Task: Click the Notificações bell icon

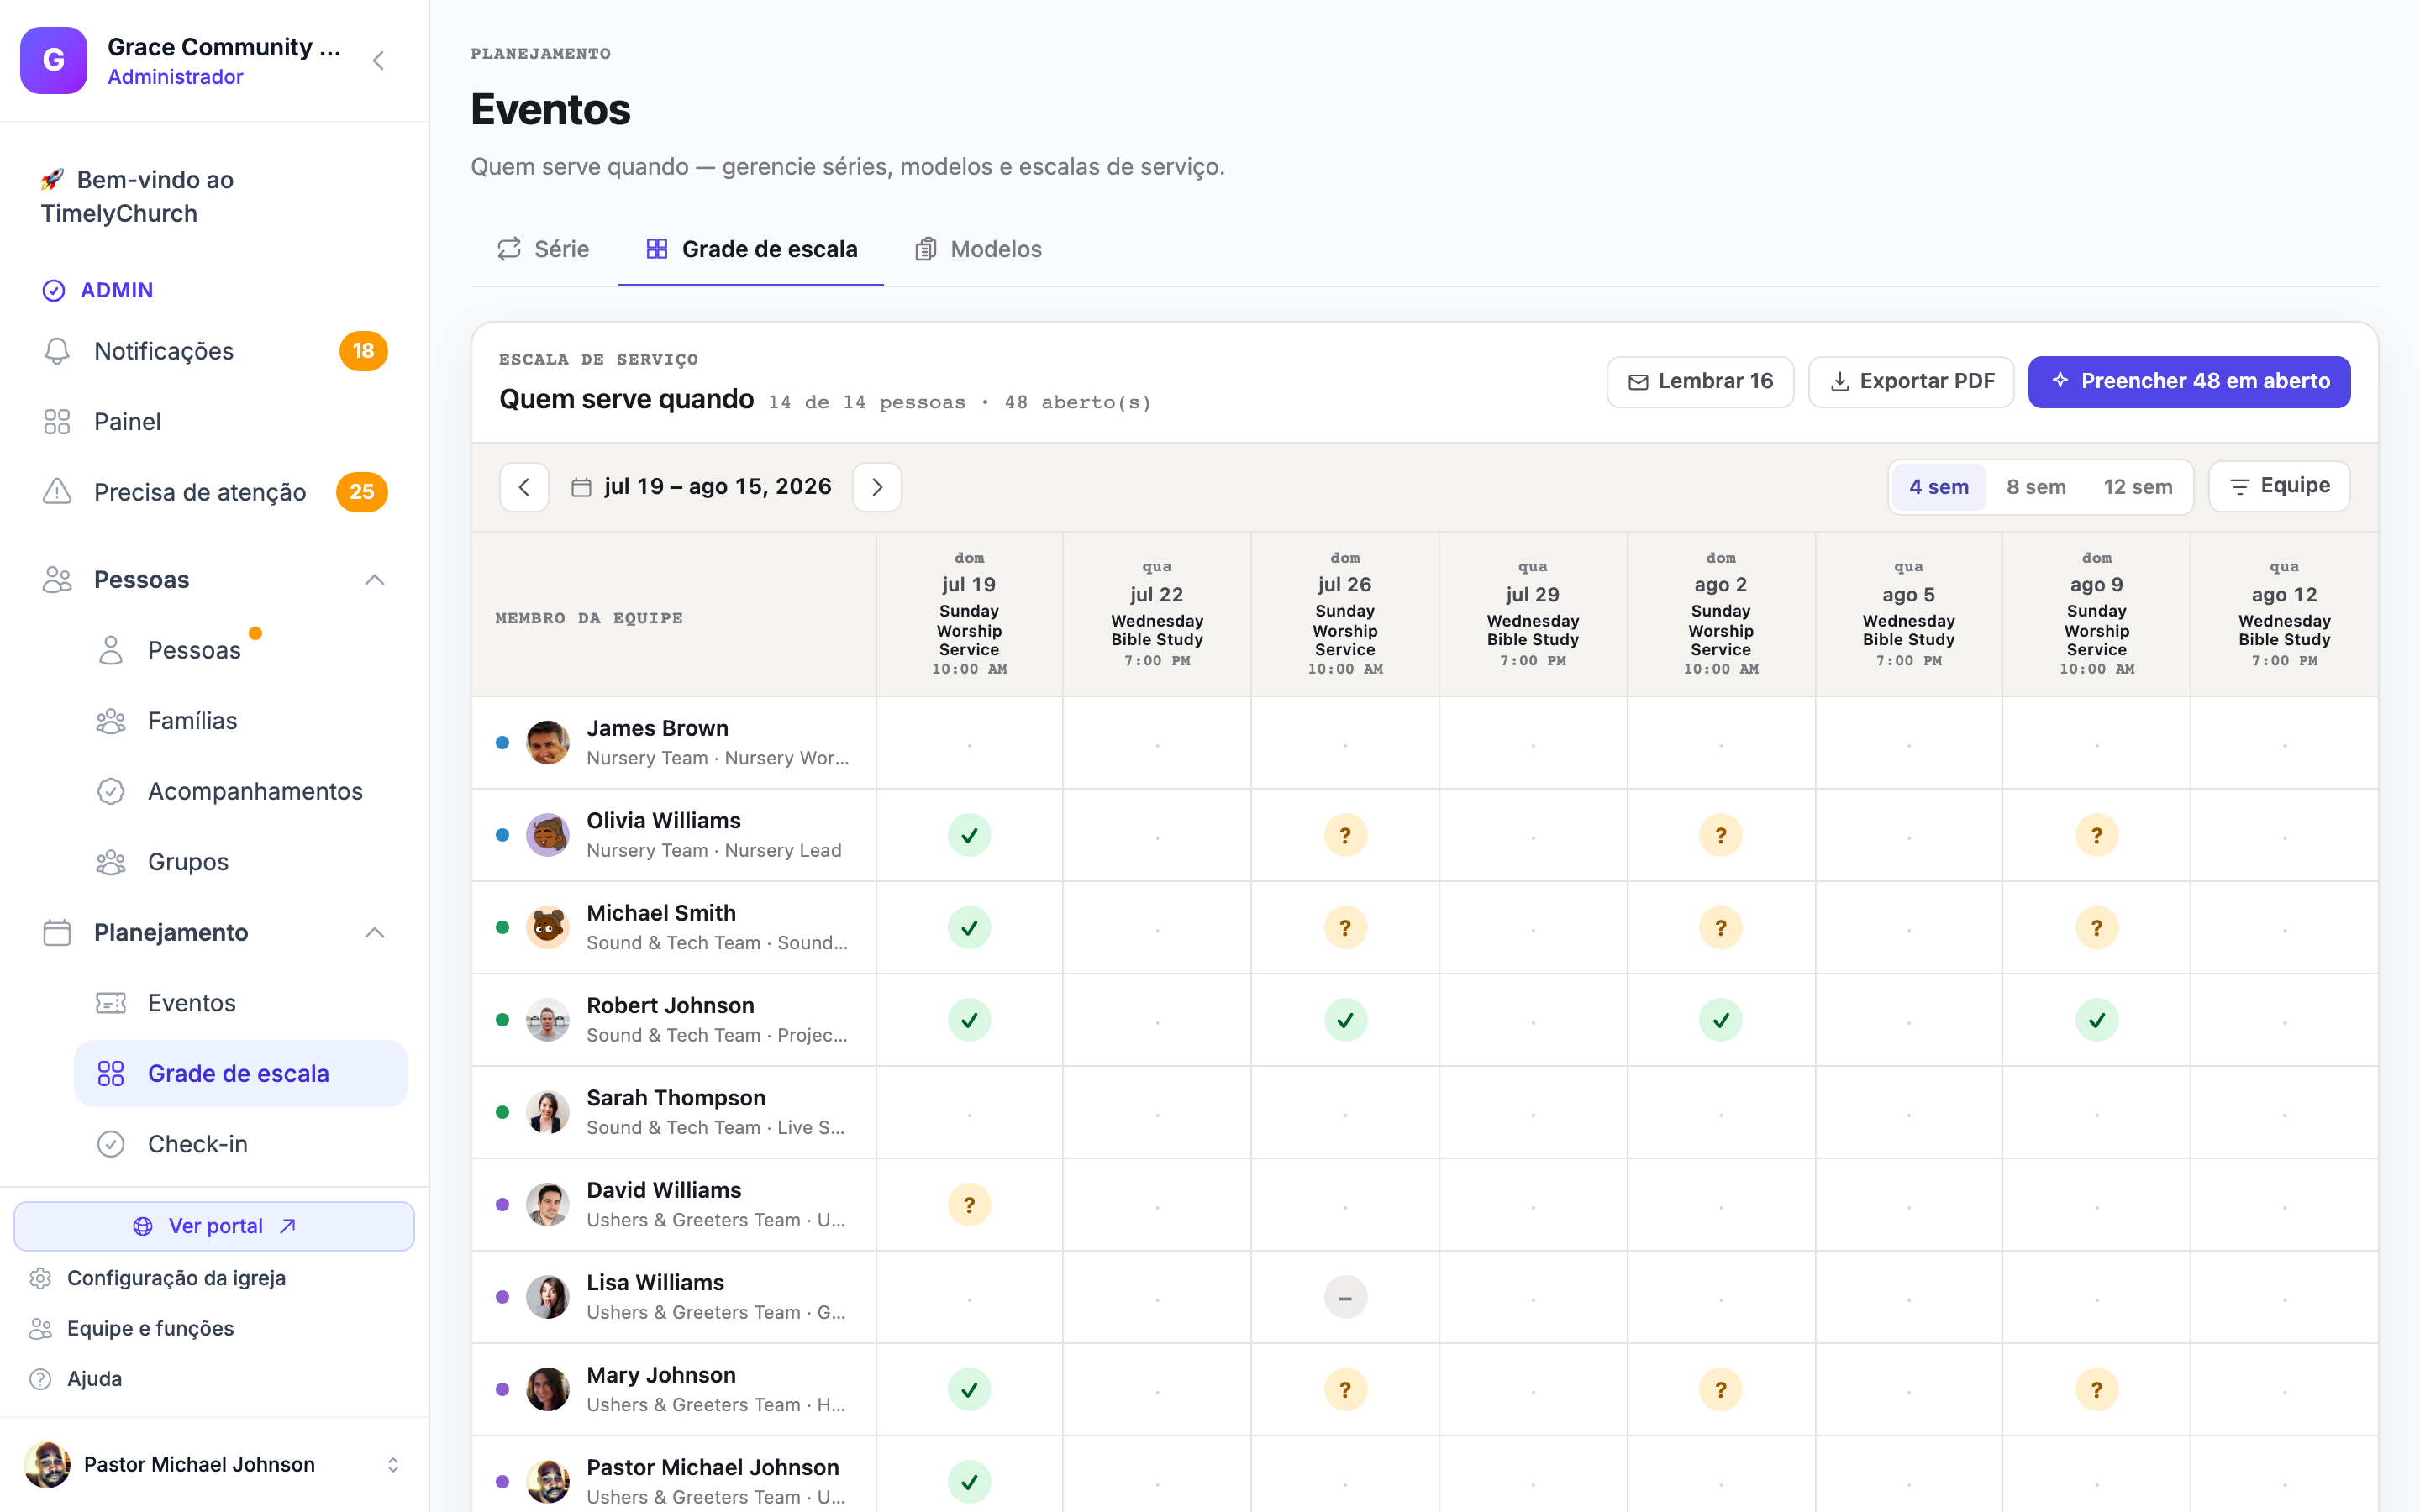Action: pyautogui.click(x=57, y=351)
